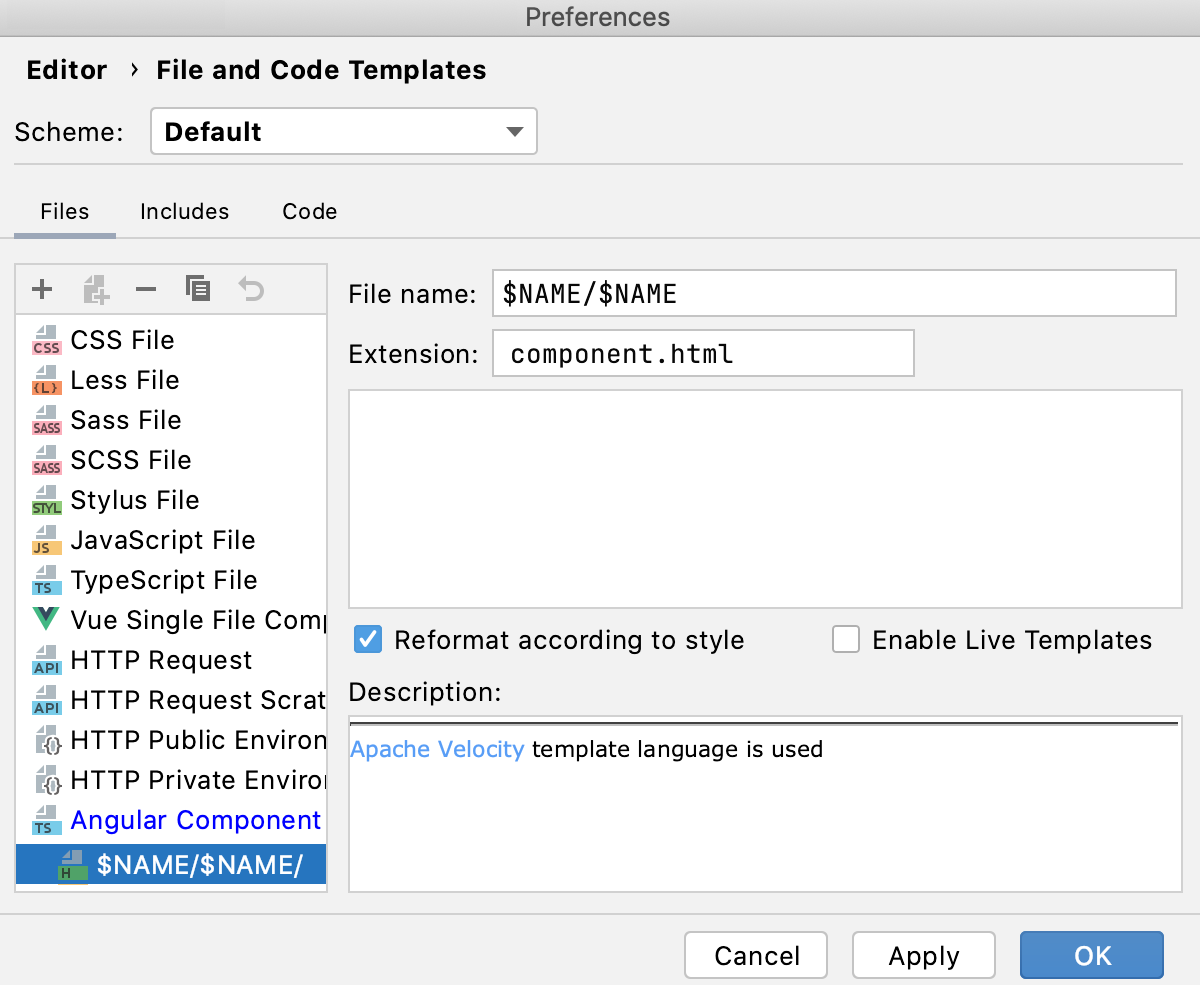Click the Copy Template icon
The width and height of the screenshot is (1200, 985).
click(198, 289)
